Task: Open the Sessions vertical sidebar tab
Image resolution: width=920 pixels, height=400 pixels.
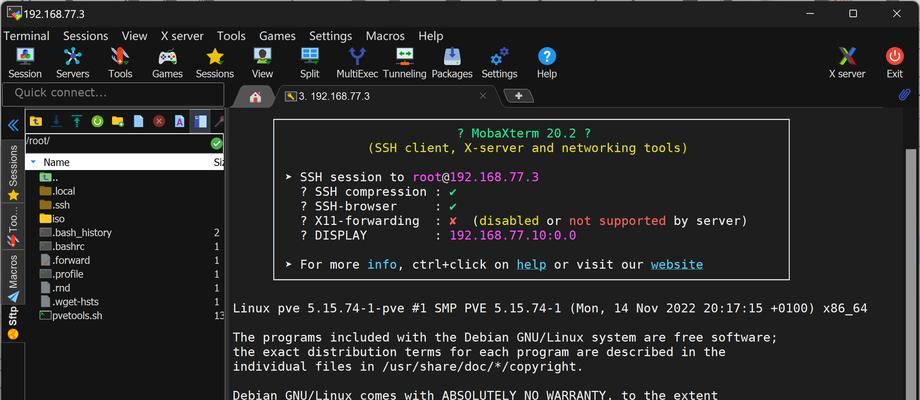Action: [13, 172]
